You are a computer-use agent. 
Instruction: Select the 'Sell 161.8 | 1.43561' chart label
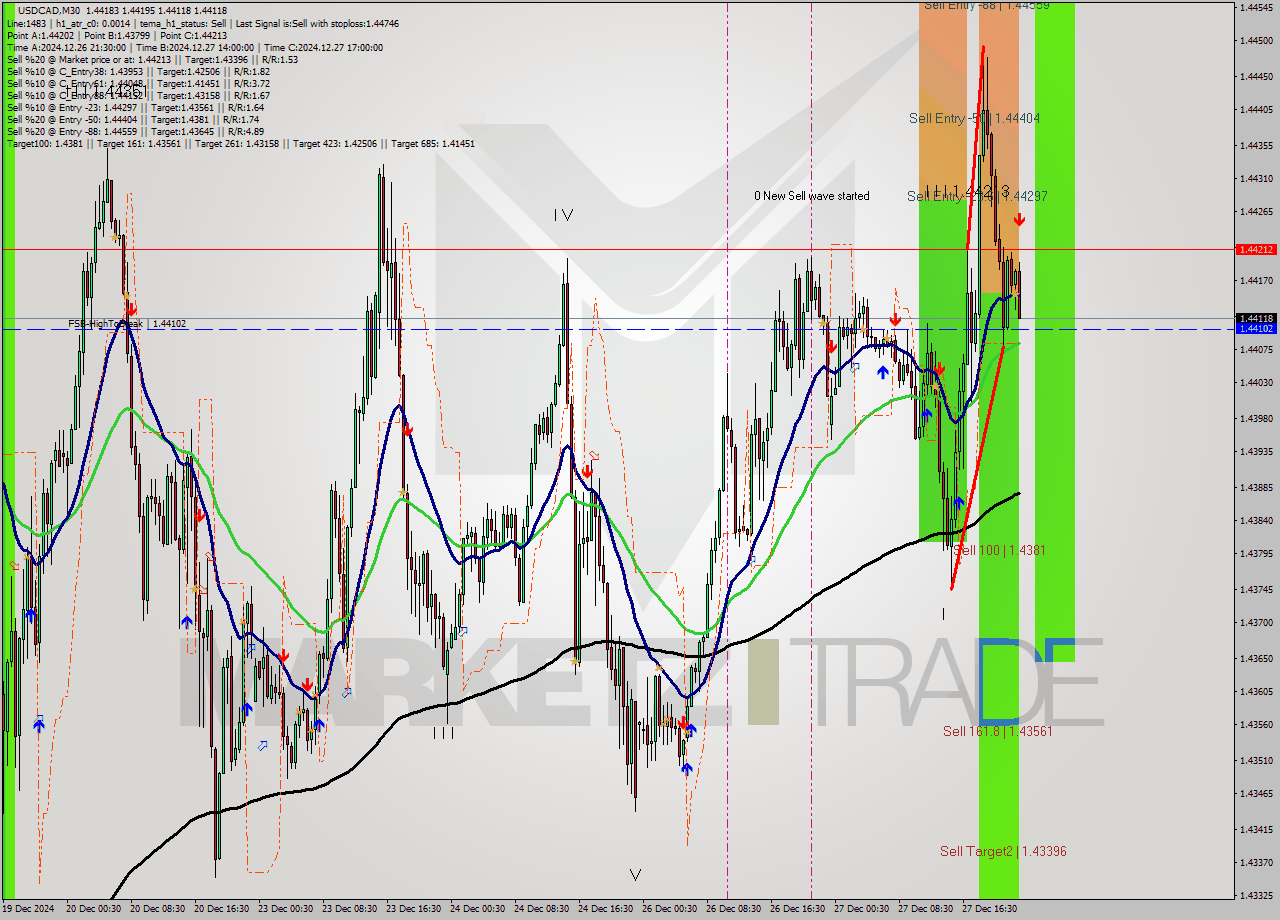click(998, 731)
